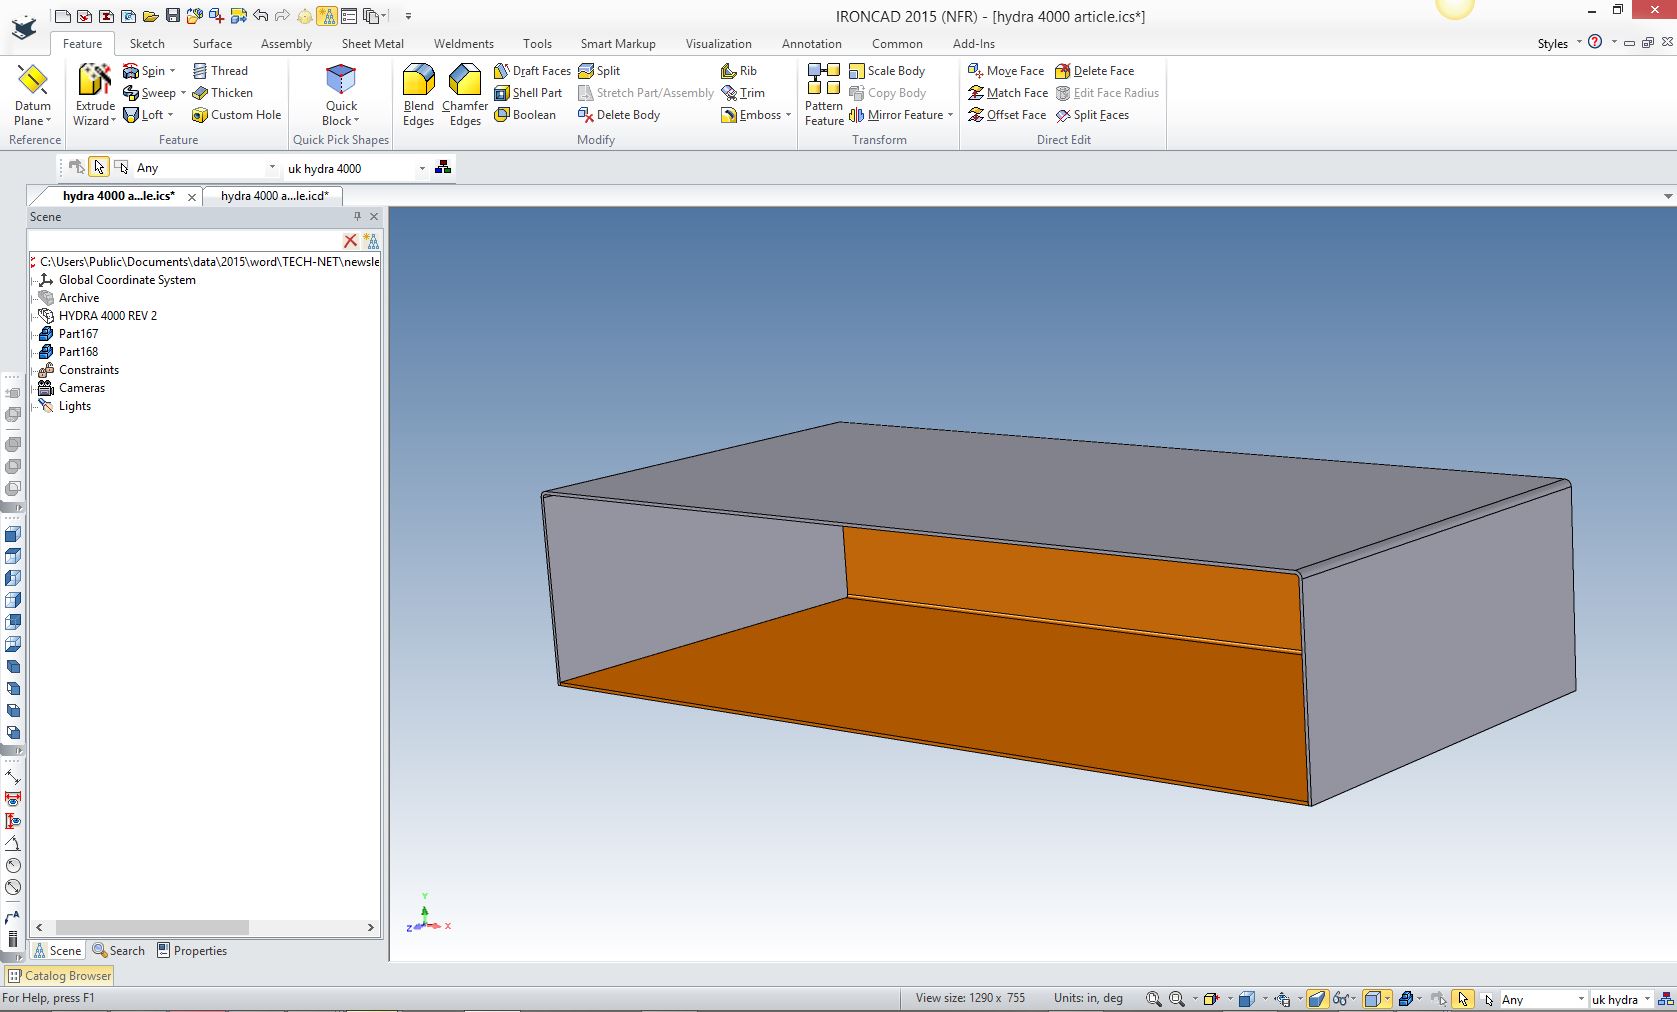Image resolution: width=1677 pixels, height=1012 pixels.
Task: Switch to the Sheet Metal ribbon tab
Action: 372,44
